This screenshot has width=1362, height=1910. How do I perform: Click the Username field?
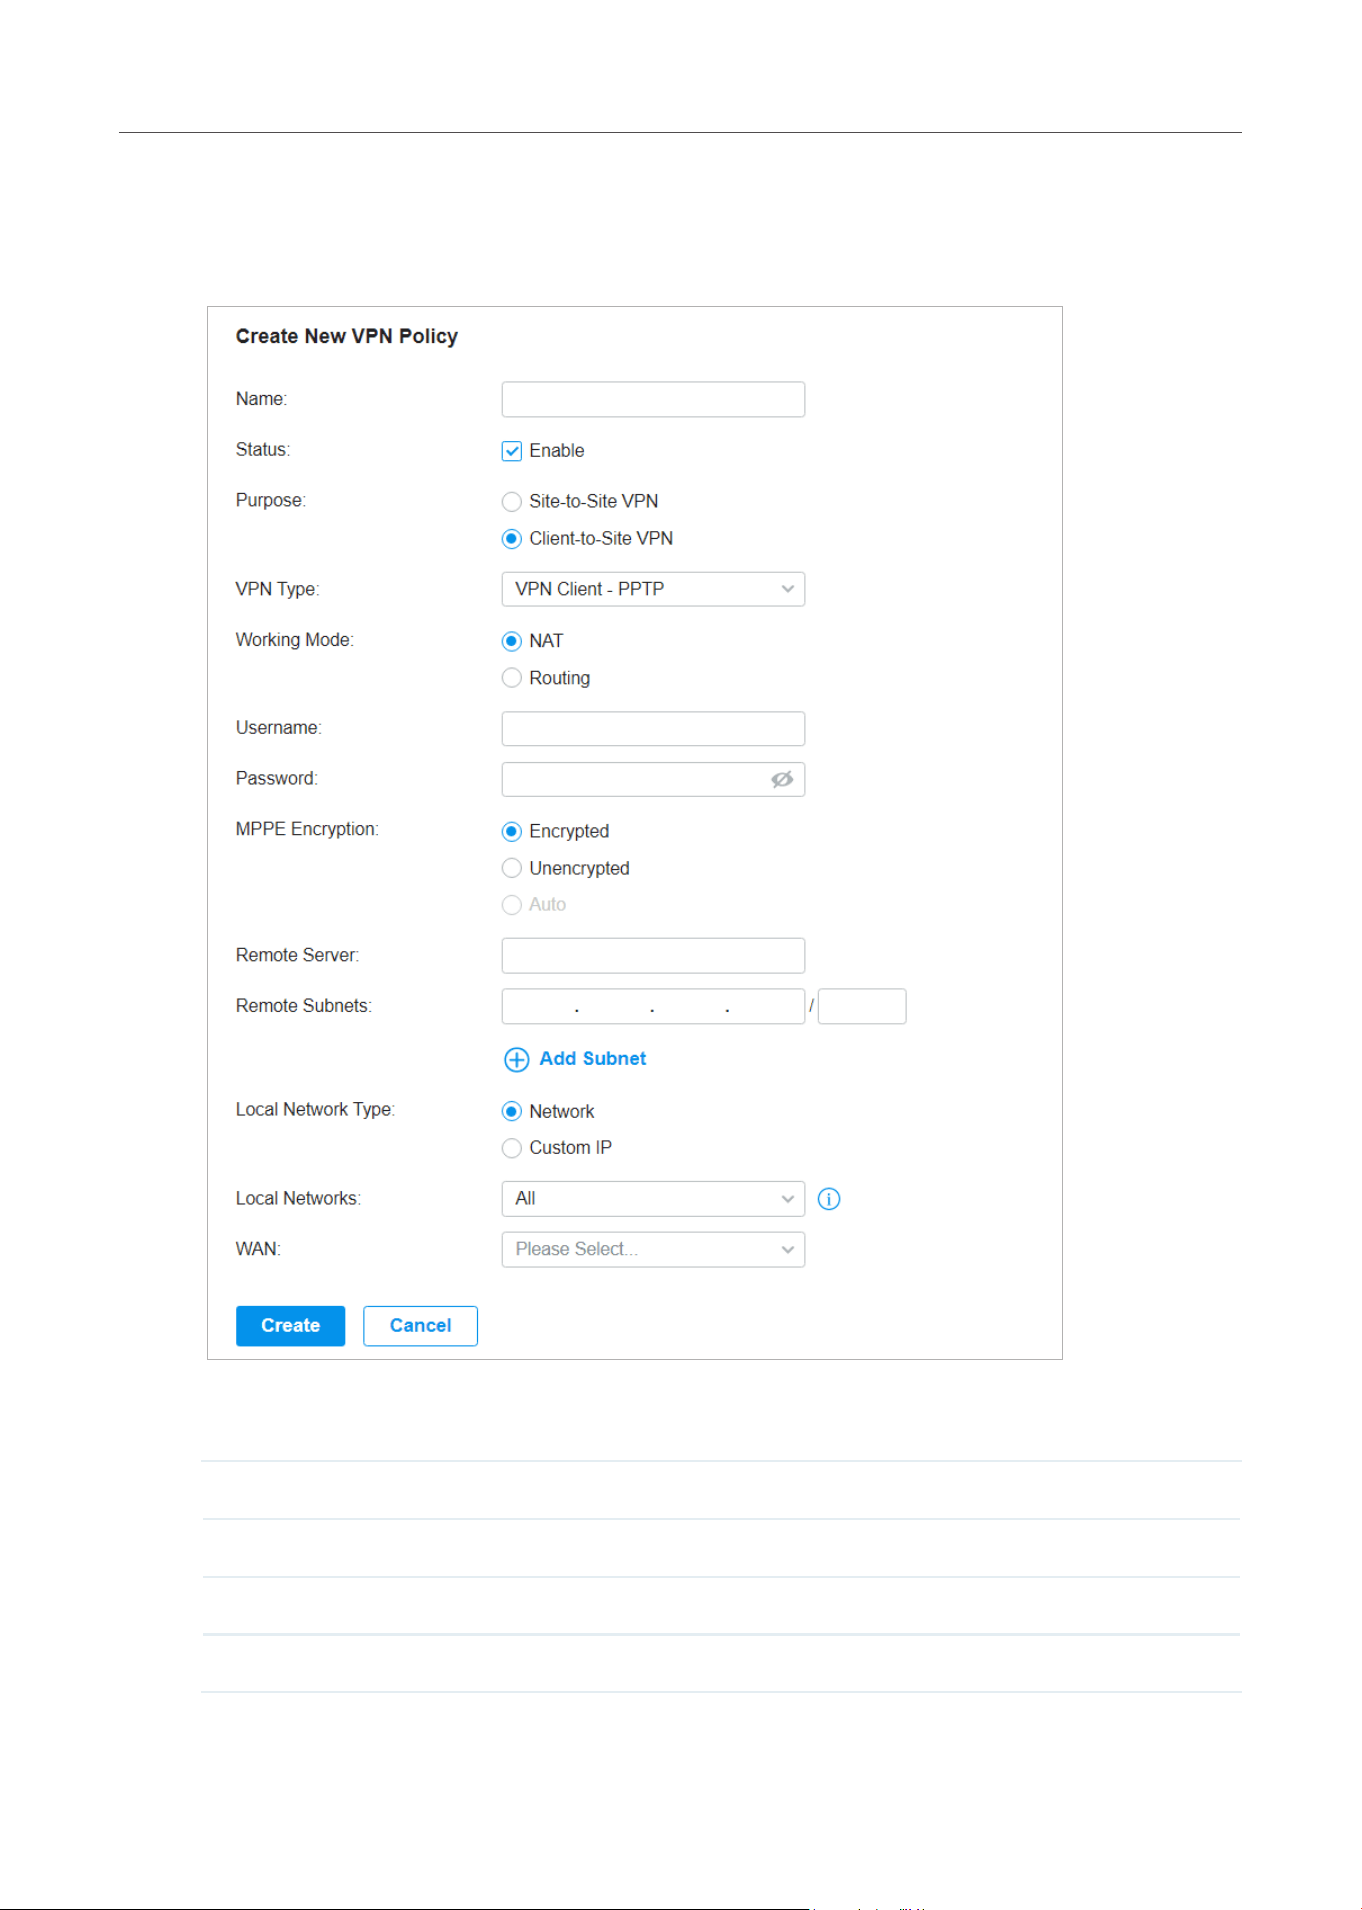click(x=653, y=729)
